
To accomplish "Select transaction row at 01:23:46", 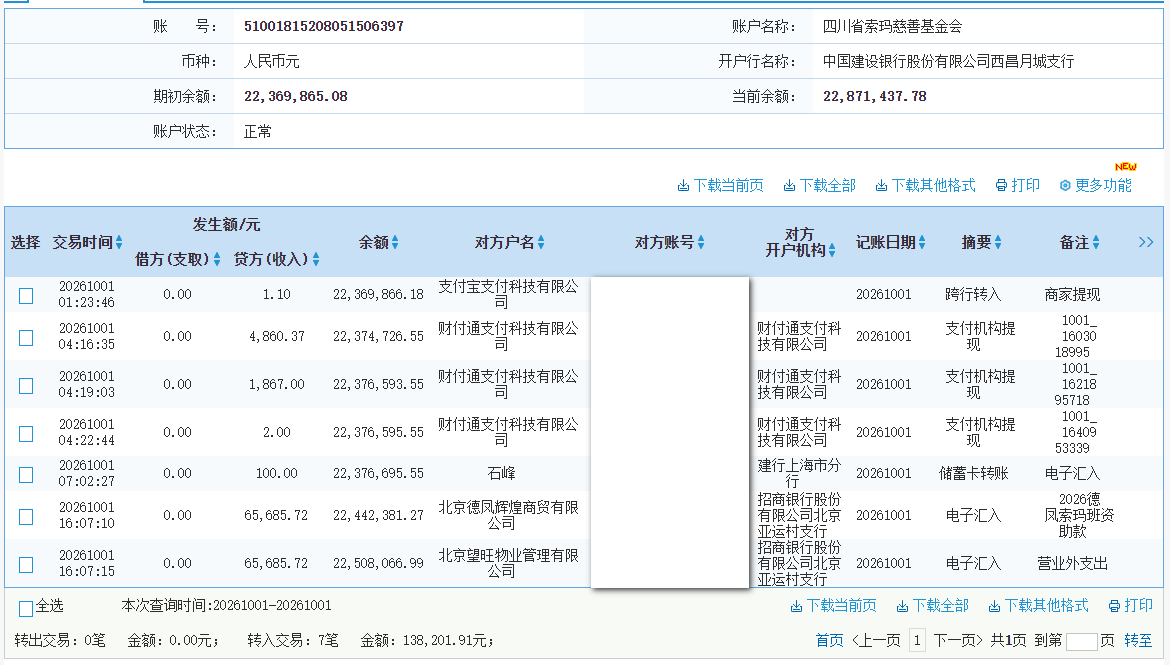I will (x=26, y=296).
